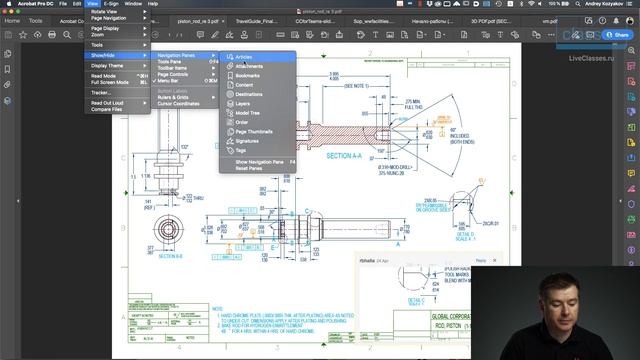
Task: Expand the Rulers & Grids submenu
Action: [x=185, y=97]
